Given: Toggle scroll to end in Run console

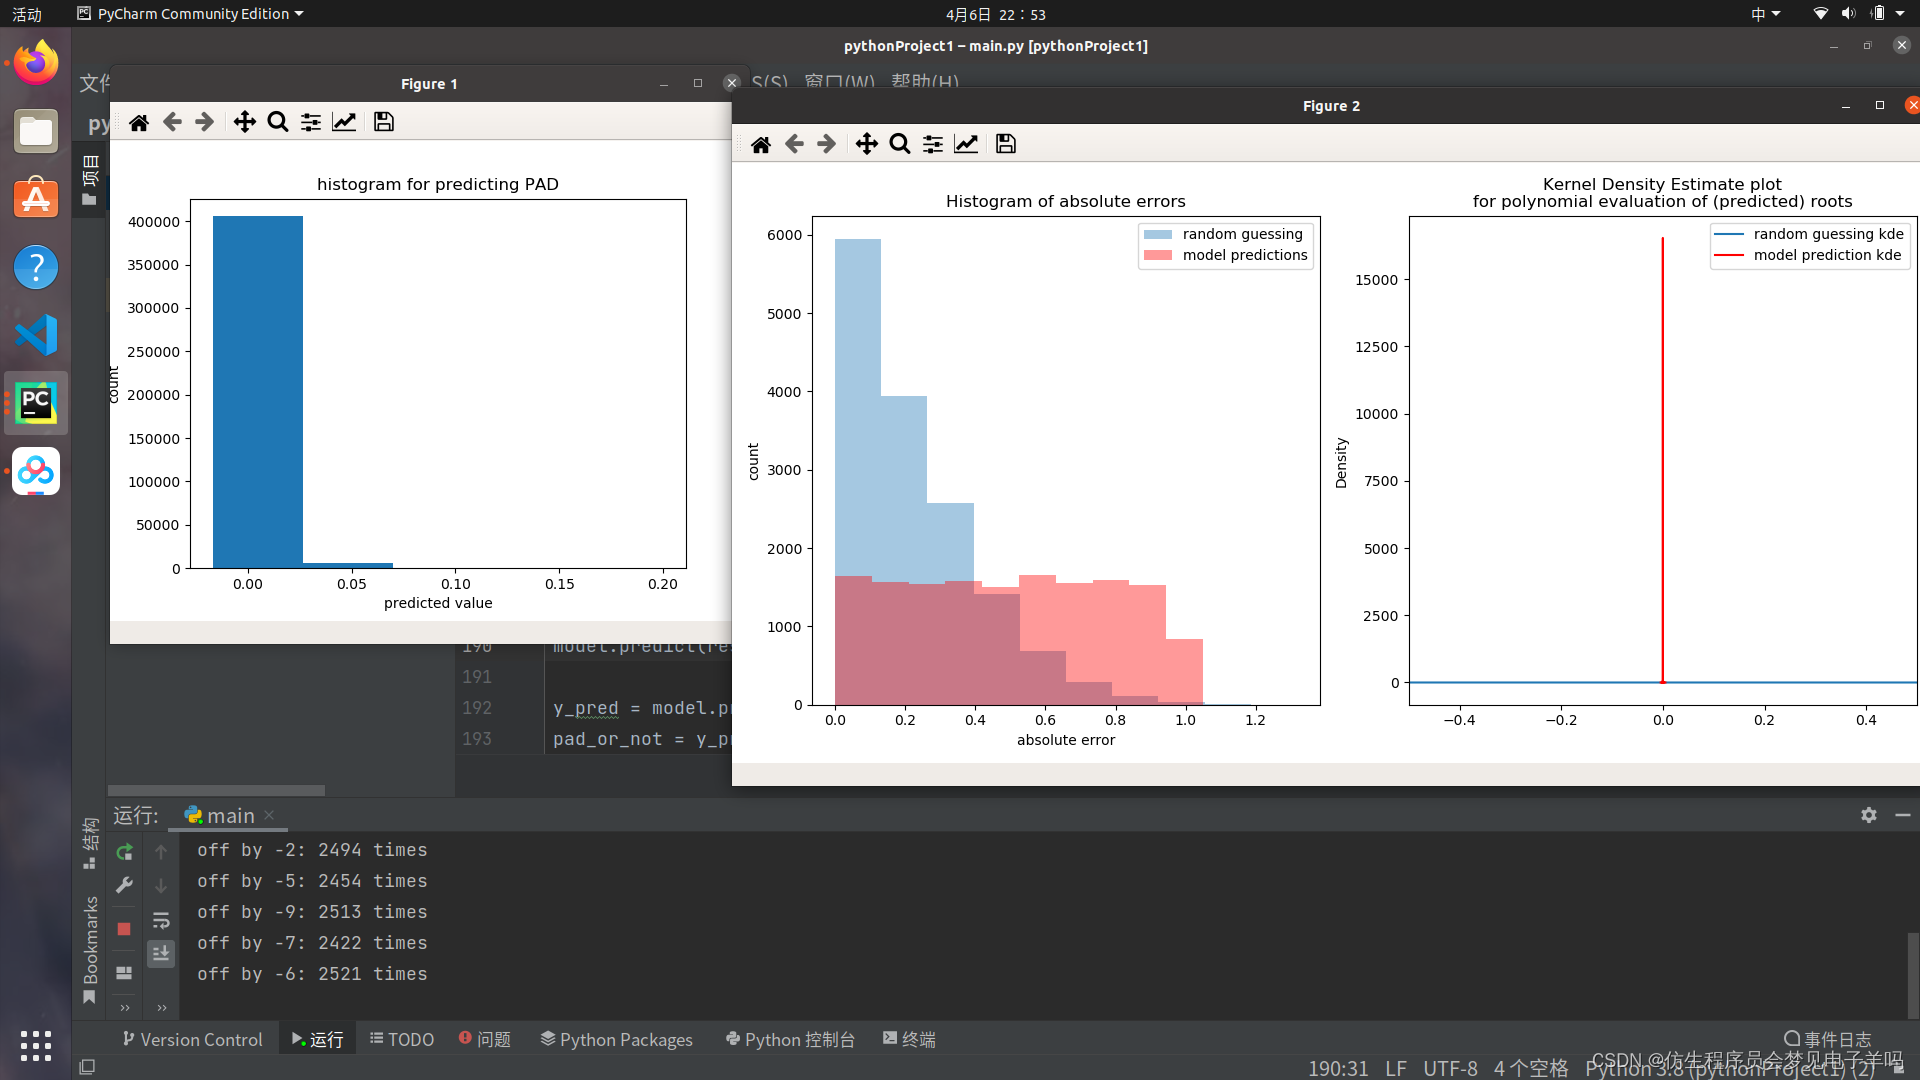Looking at the screenshot, I should [x=161, y=954].
